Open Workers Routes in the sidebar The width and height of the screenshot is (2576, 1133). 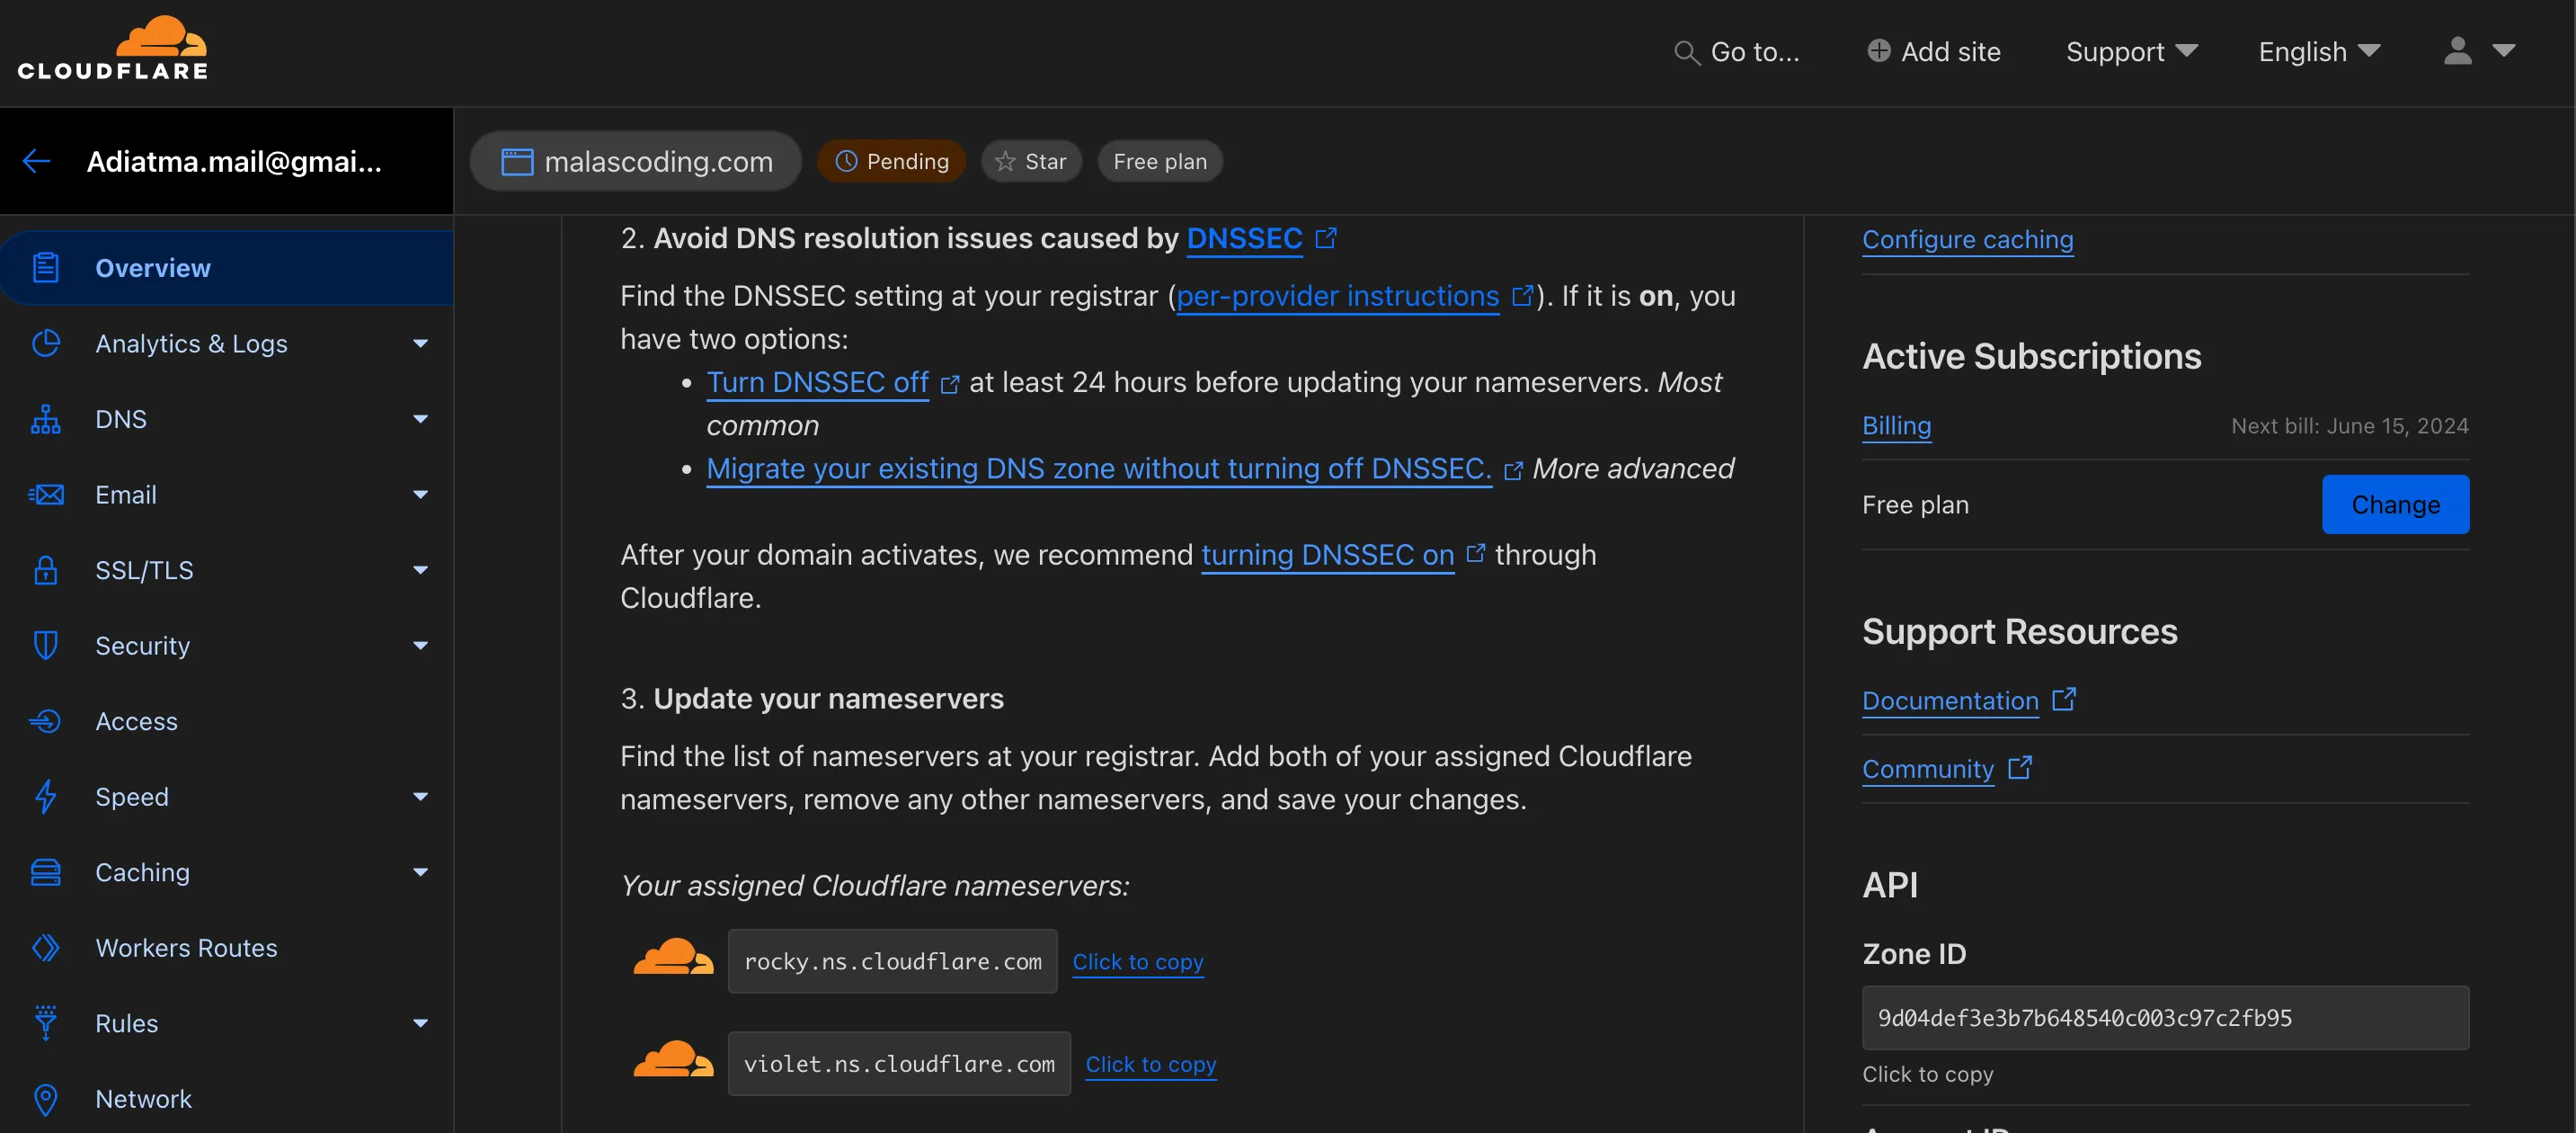[227, 947]
